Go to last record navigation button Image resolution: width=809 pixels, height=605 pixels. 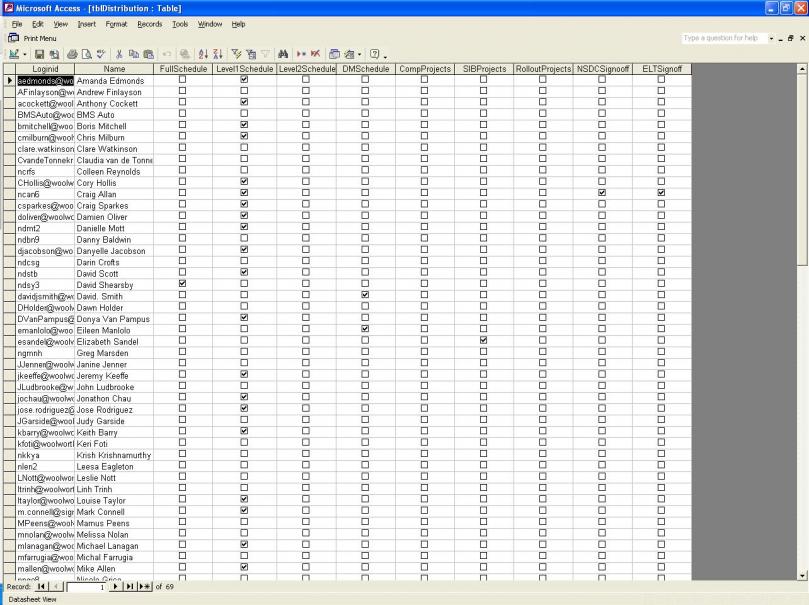point(130,586)
